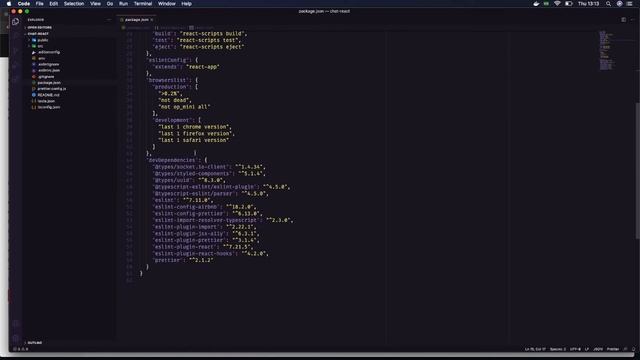
Task: Change line ending via LF
Action: point(587,349)
